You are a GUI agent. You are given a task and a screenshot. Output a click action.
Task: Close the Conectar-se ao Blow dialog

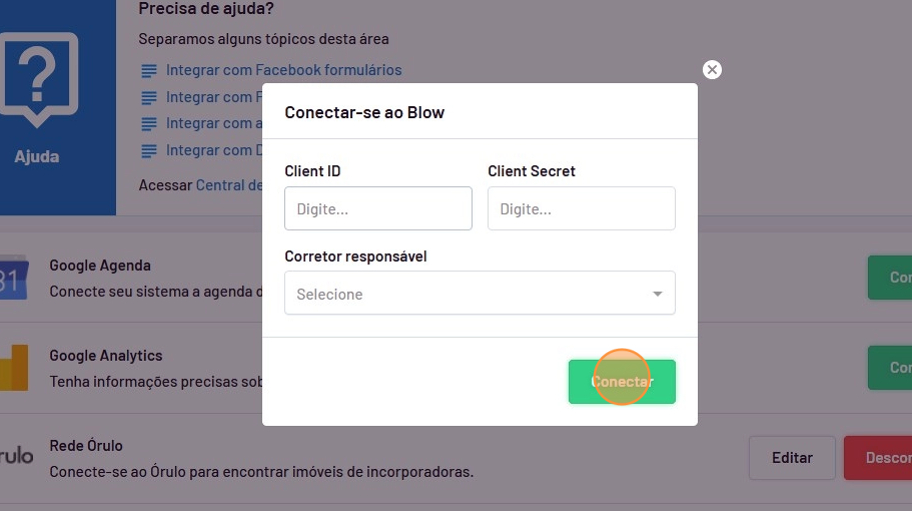click(x=712, y=70)
